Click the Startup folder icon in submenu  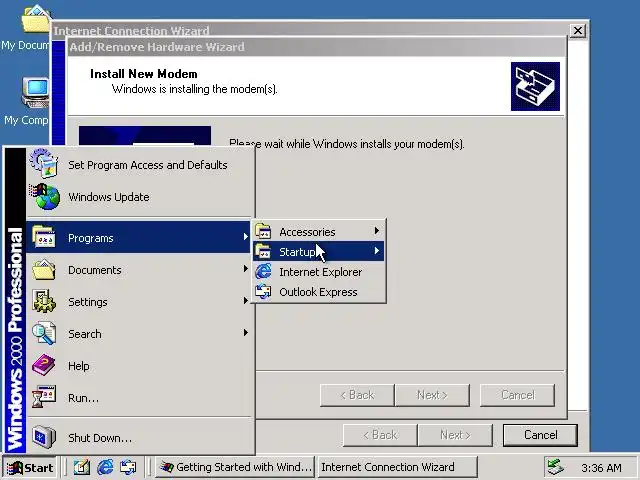pyautogui.click(x=263, y=251)
